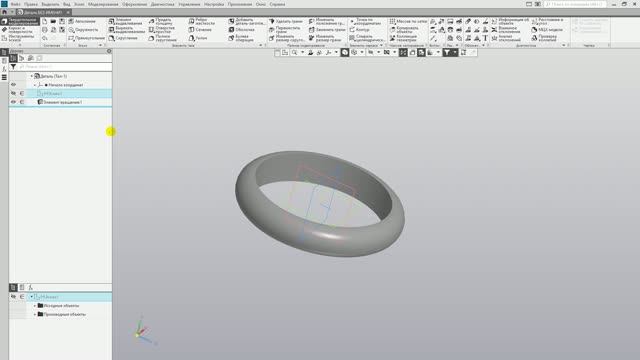This screenshot has height=360, width=640.
Task: Expand Элементы тела panel group dropdown
Action: (x=261, y=45)
